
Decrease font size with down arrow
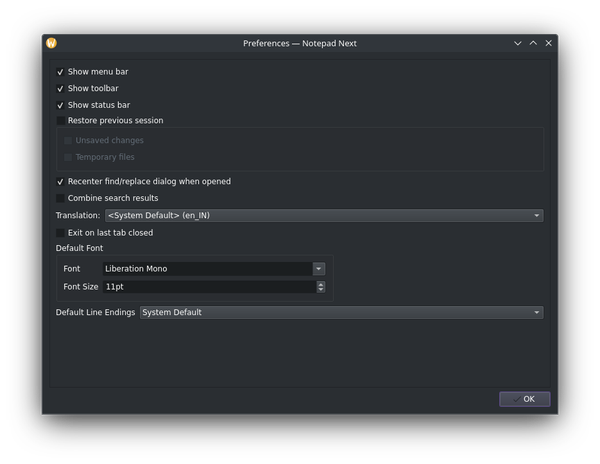click(x=321, y=290)
